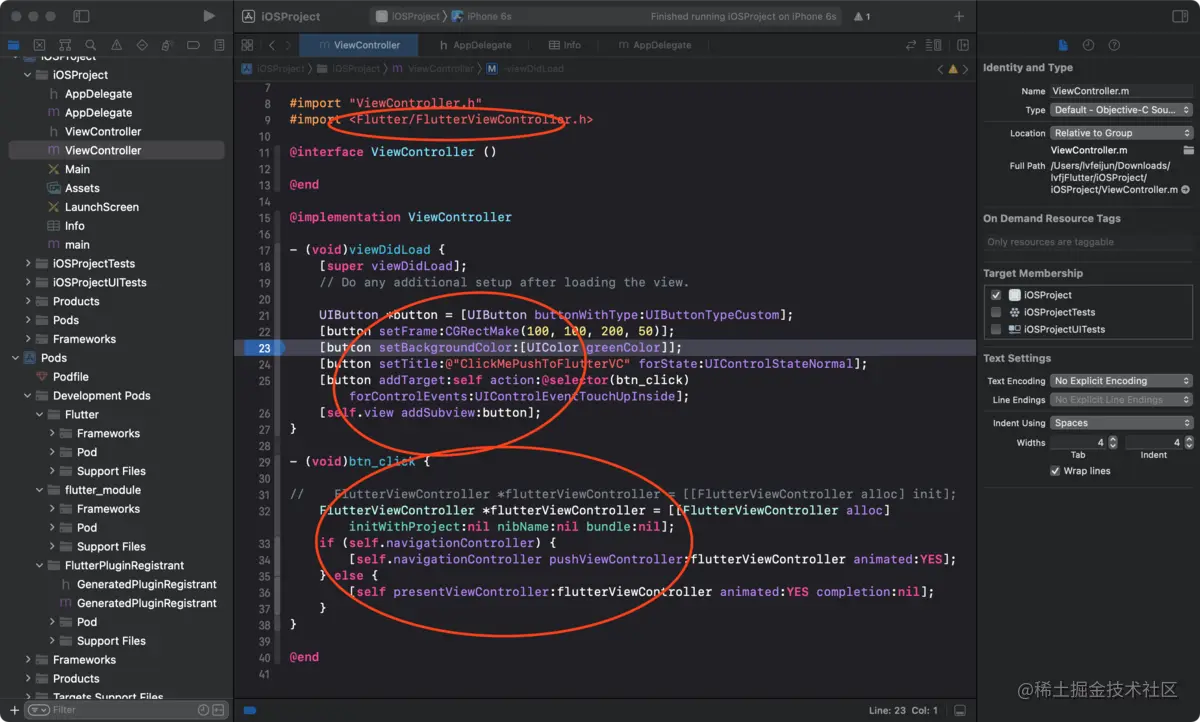Expand the iOSProjectUITests folder
The image size is (1200, 722).
[x=28, y=283]
